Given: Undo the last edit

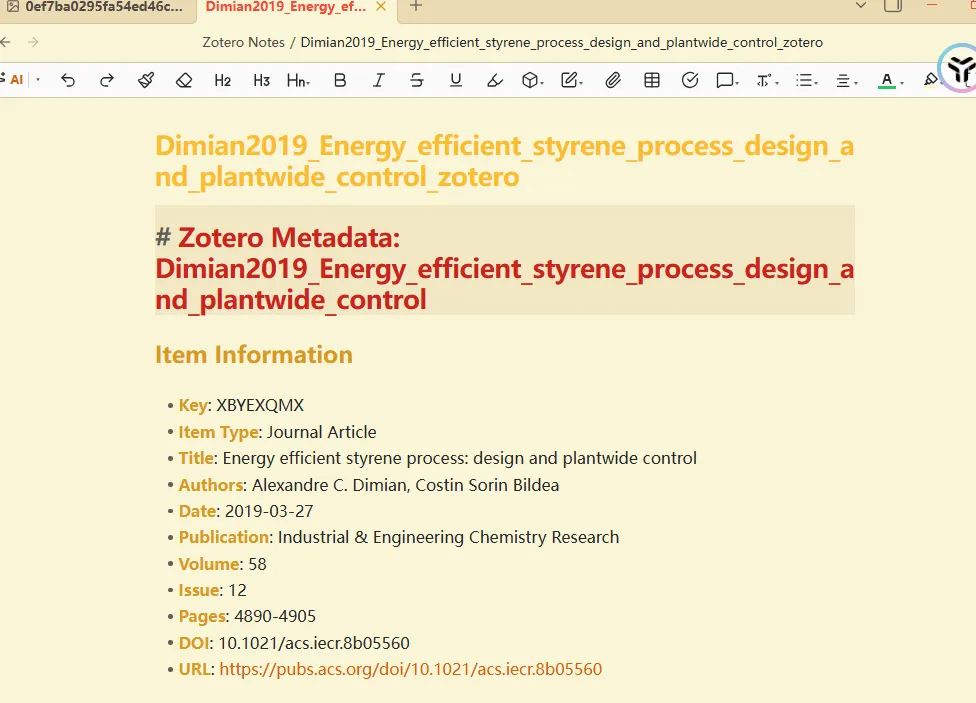Looking at the screenshot, I should click(68, 80).
